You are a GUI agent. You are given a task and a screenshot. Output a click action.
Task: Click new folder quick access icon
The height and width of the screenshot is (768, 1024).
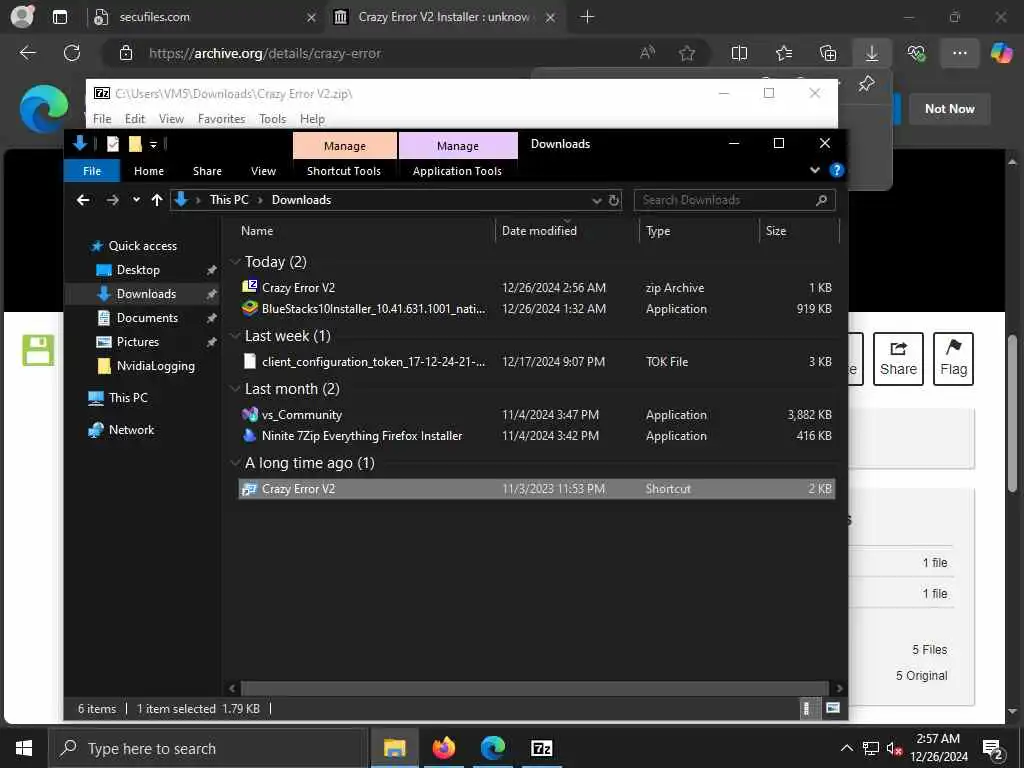pyautogui.click(x=135, y=144)
